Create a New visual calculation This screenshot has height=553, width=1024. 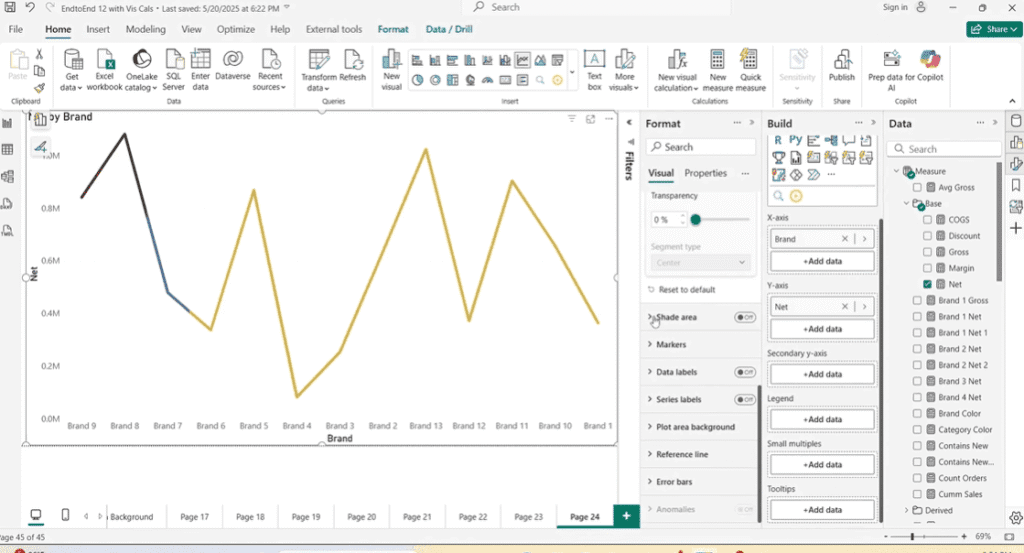tap(677, 70)
